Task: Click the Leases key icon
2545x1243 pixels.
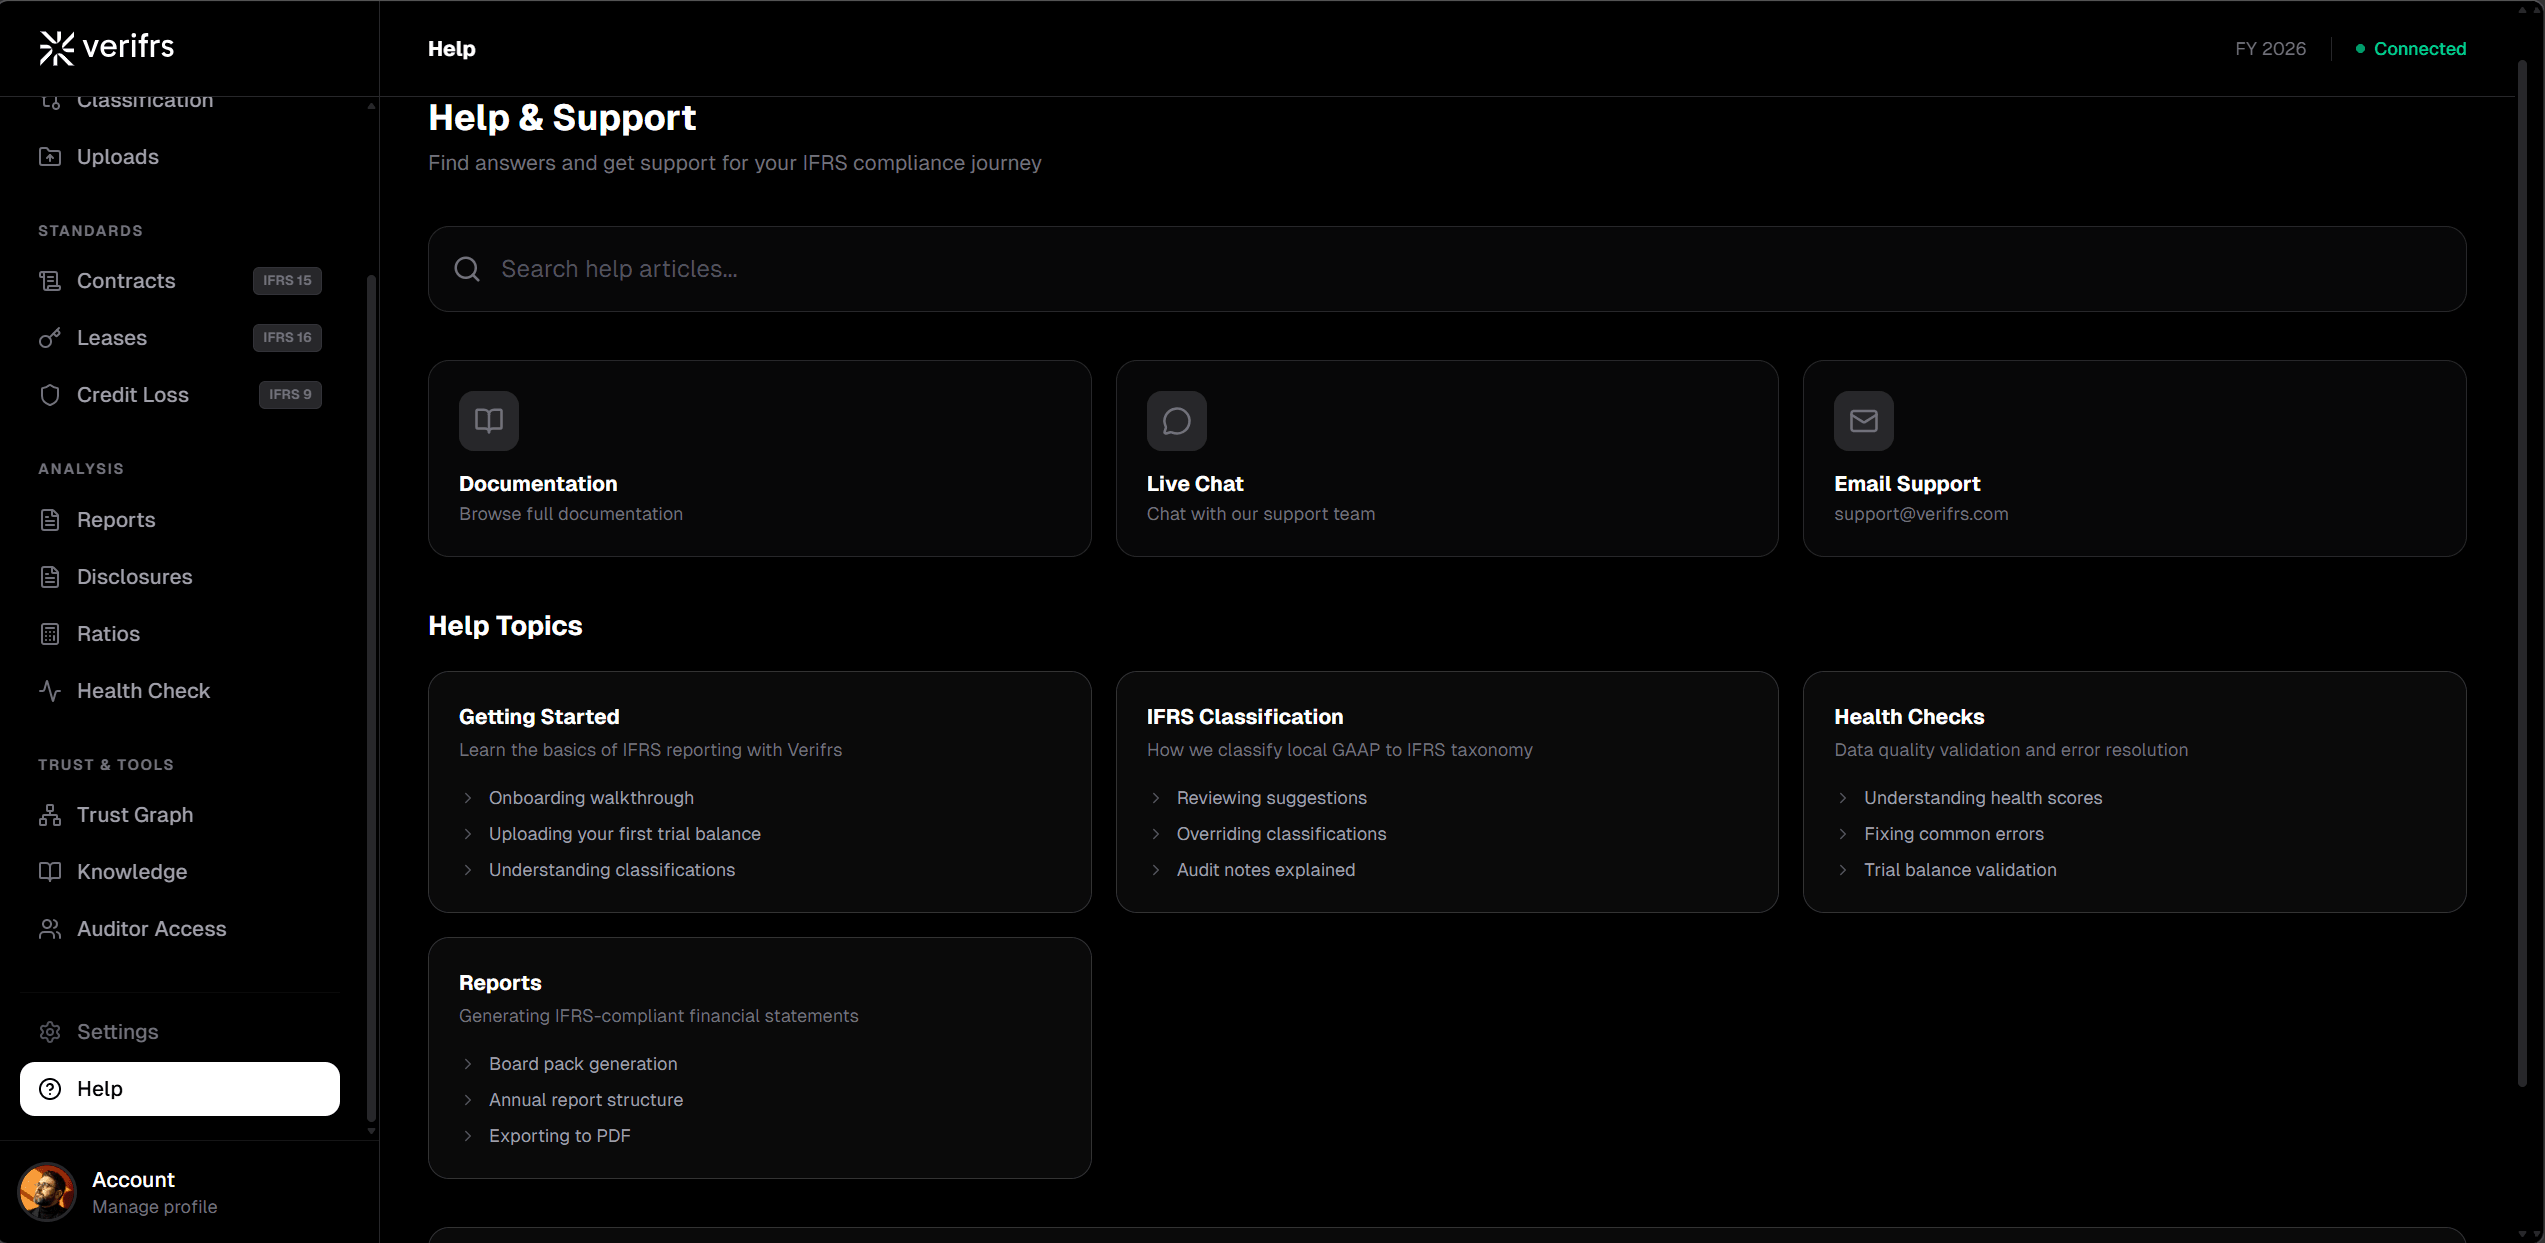Action: pos(50,338)
